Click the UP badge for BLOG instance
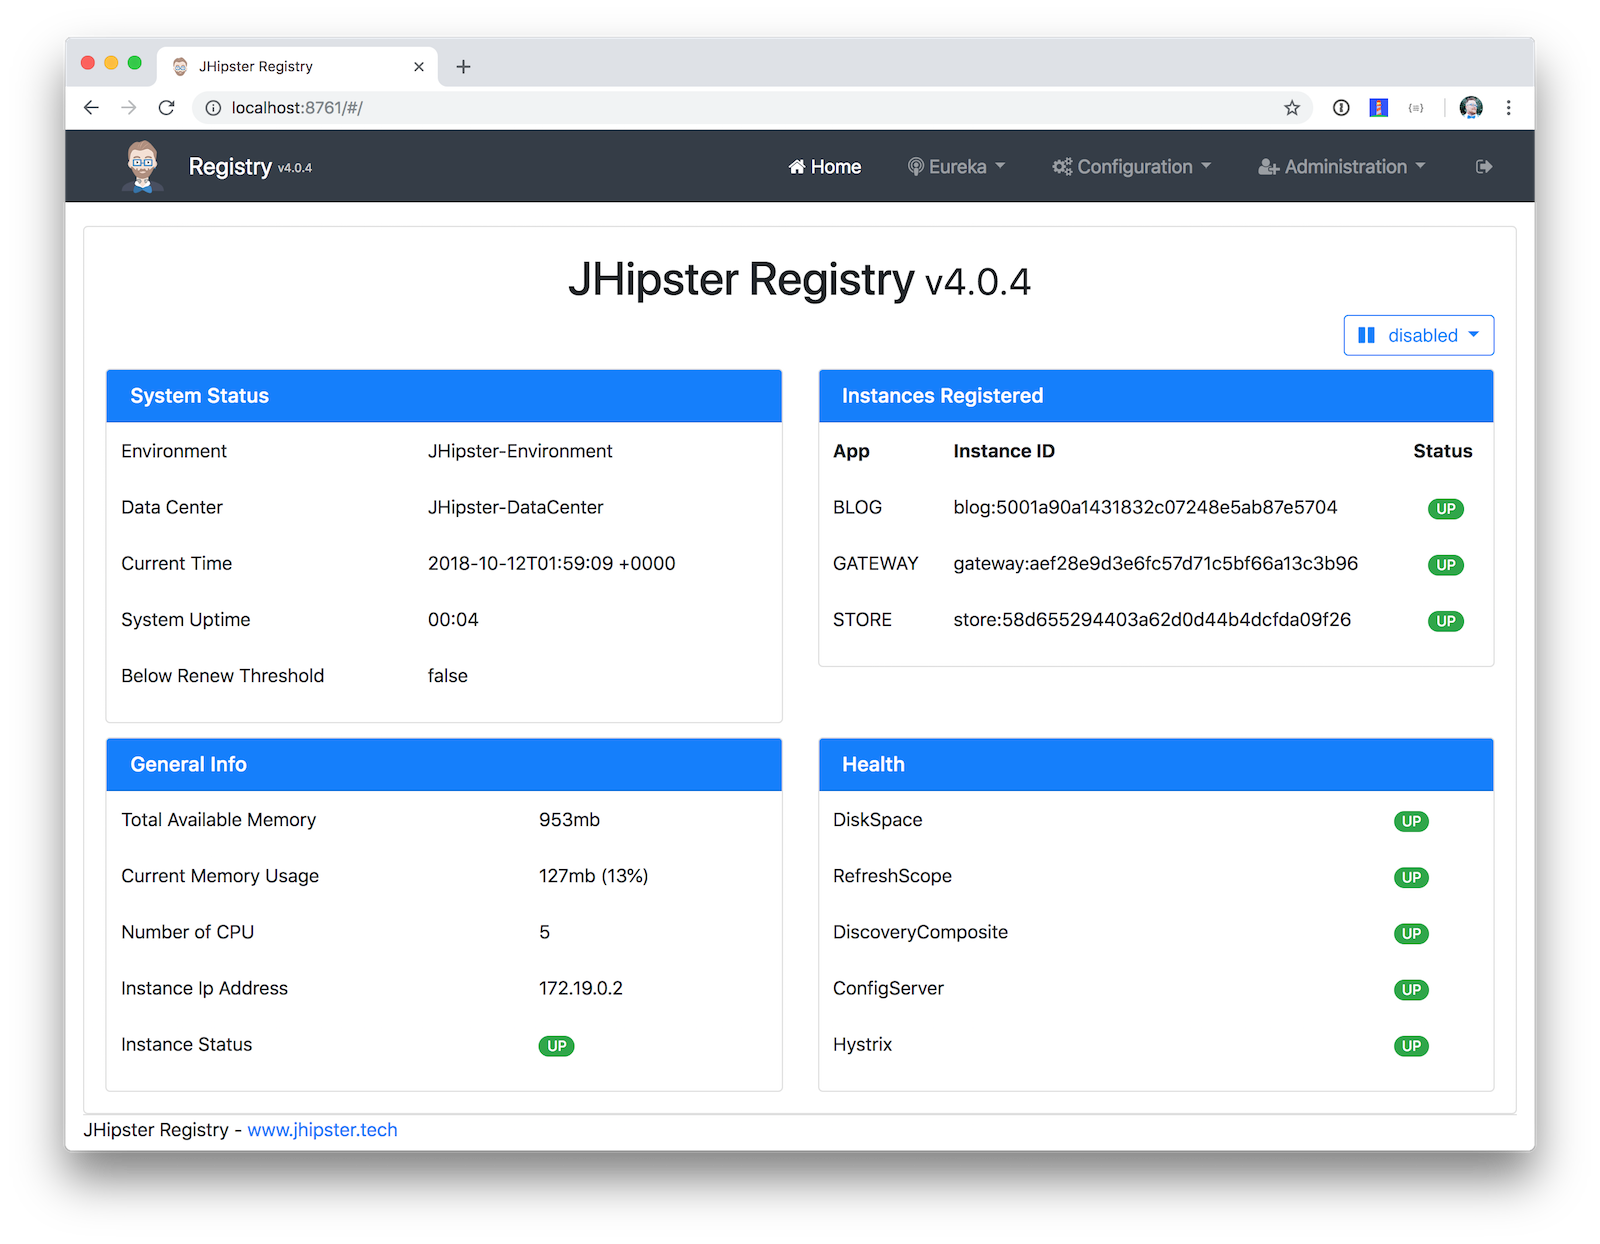Viewport: 1600px width, 1244px height. (1445, 509)
